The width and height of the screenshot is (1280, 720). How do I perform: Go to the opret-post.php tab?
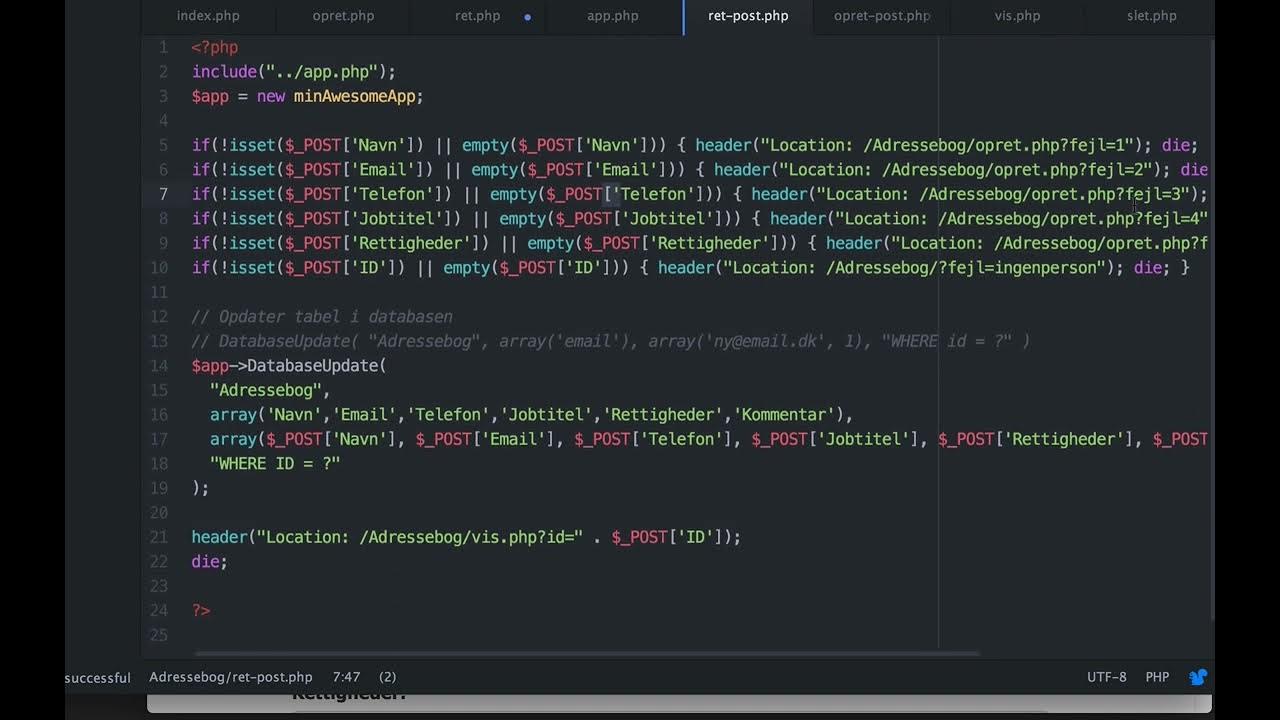coord(881,16)
